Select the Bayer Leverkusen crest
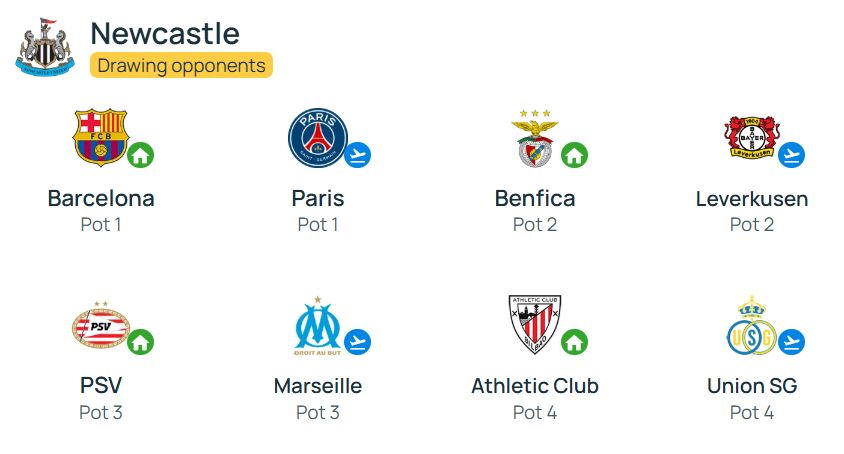 [x=752, y=137]
